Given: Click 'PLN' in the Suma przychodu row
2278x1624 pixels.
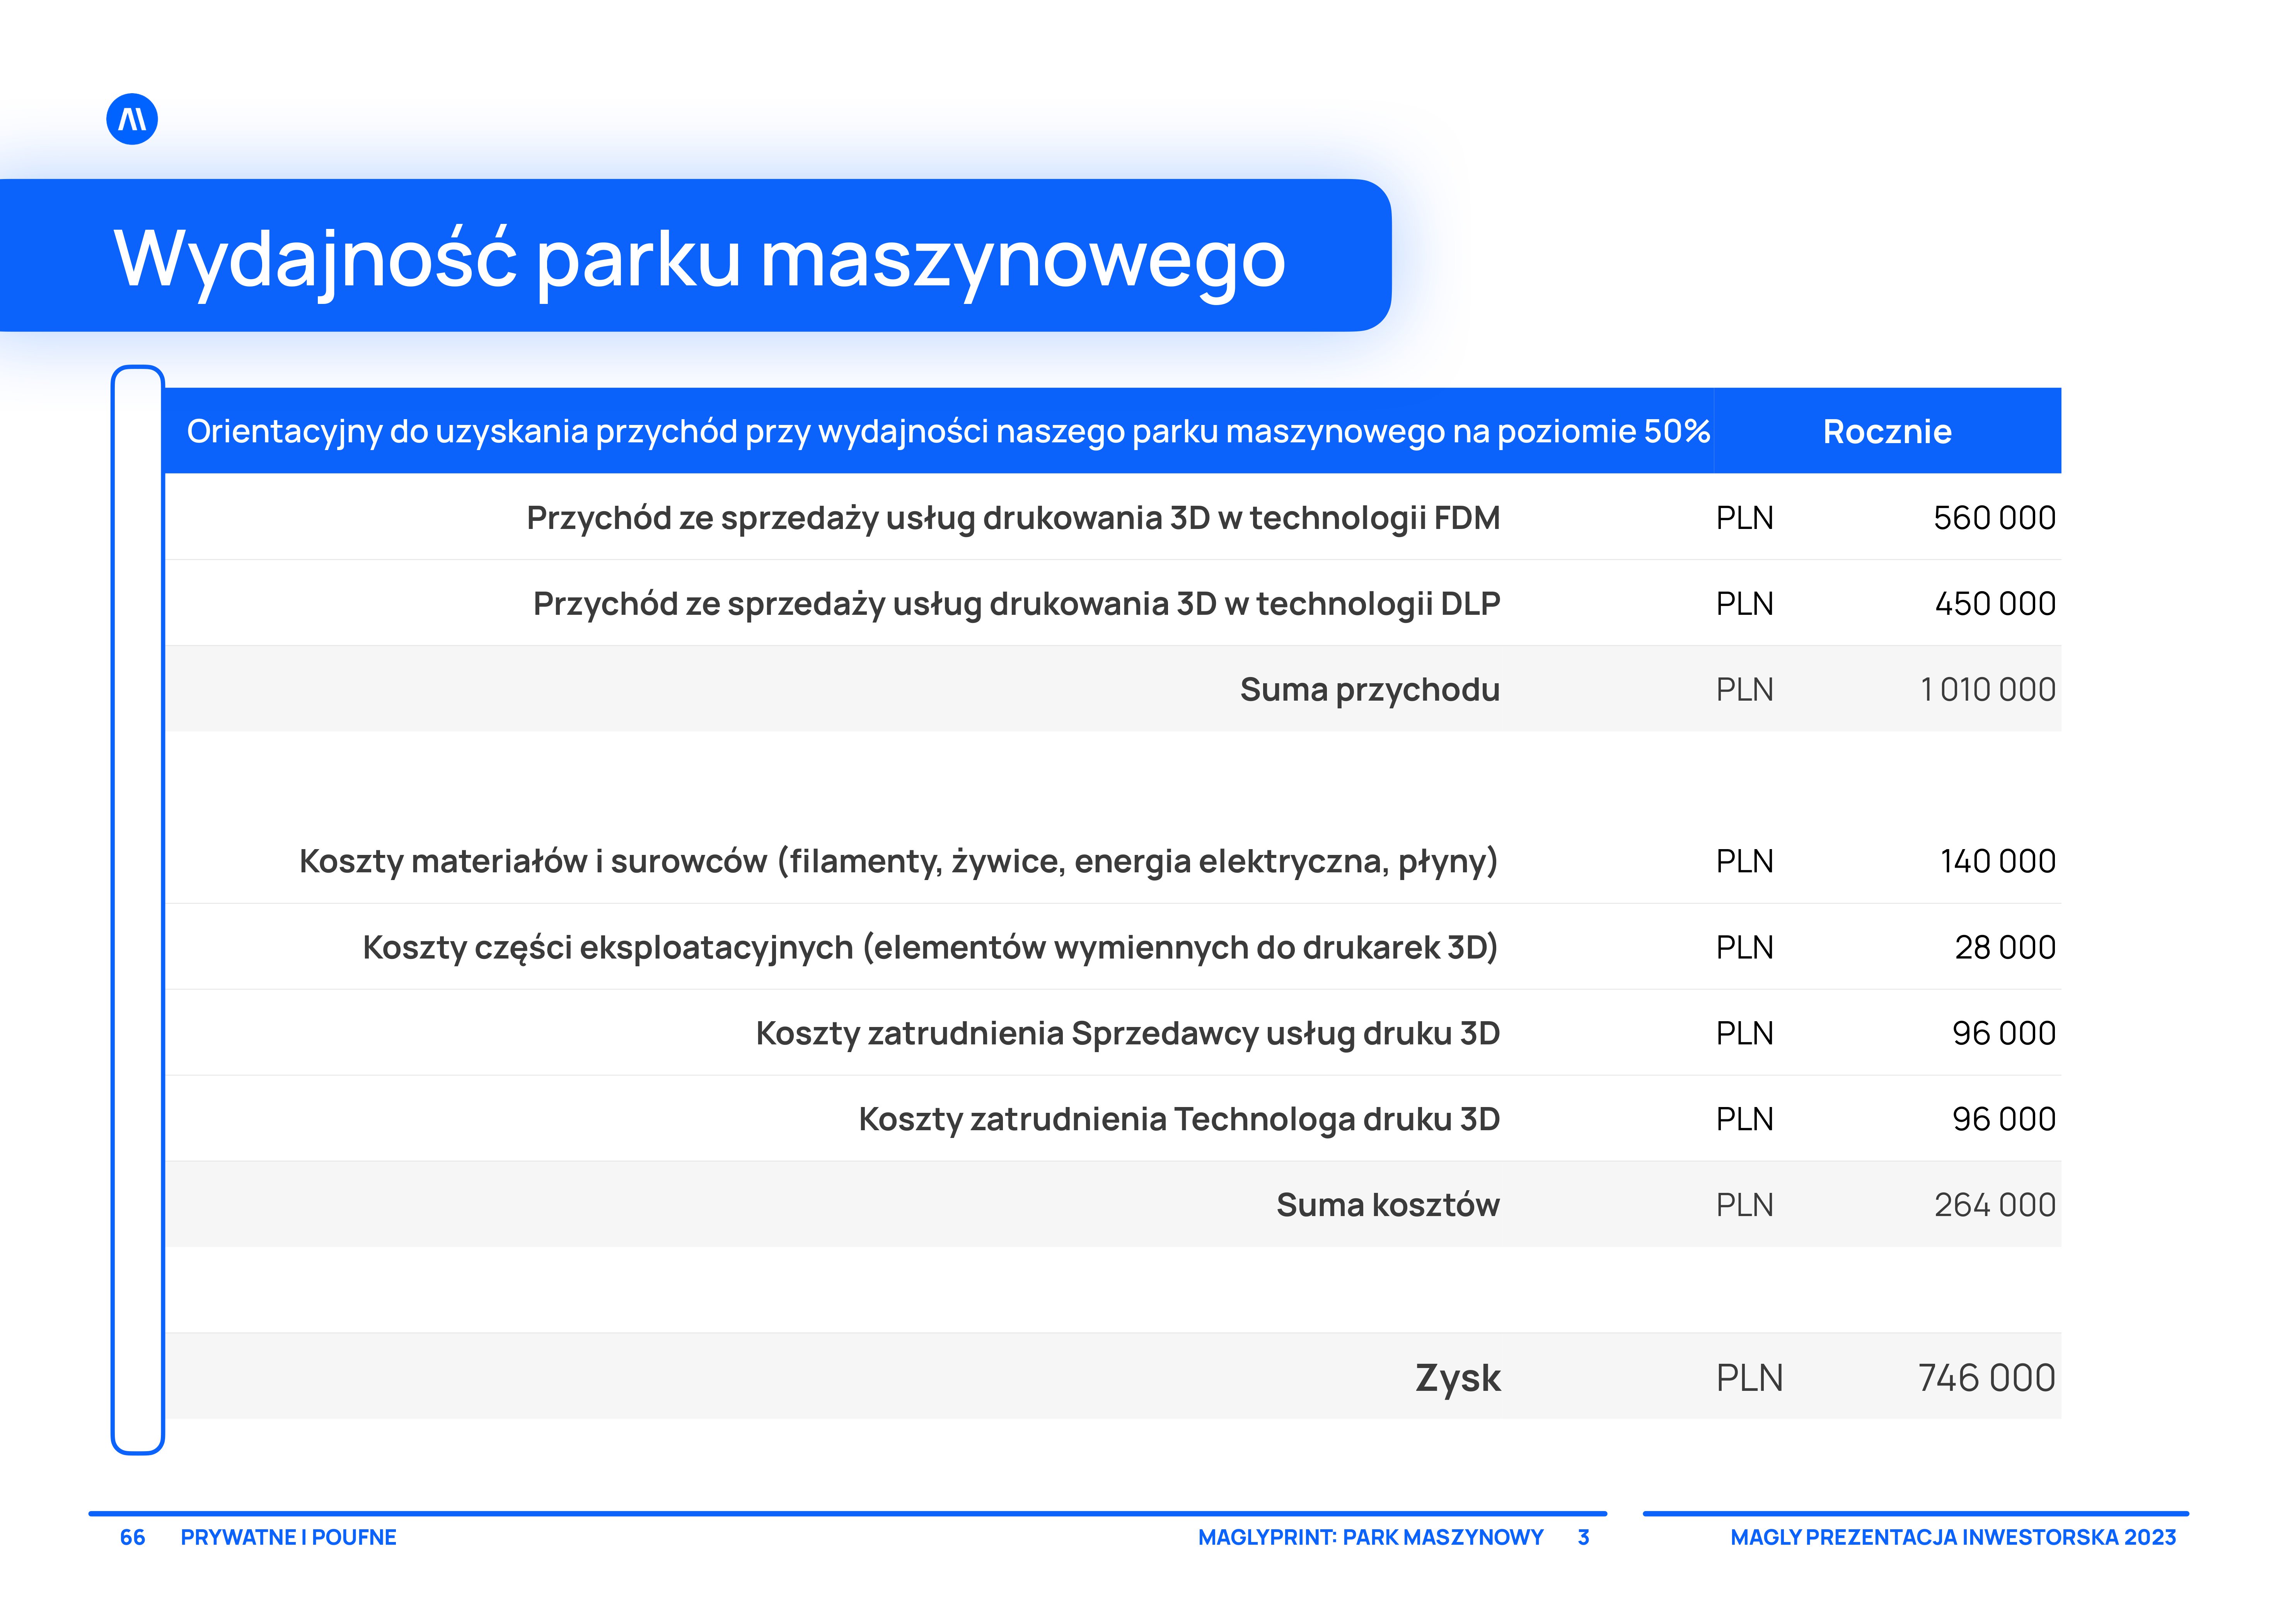Looking at the screenshot, I should coord(1745,690).
